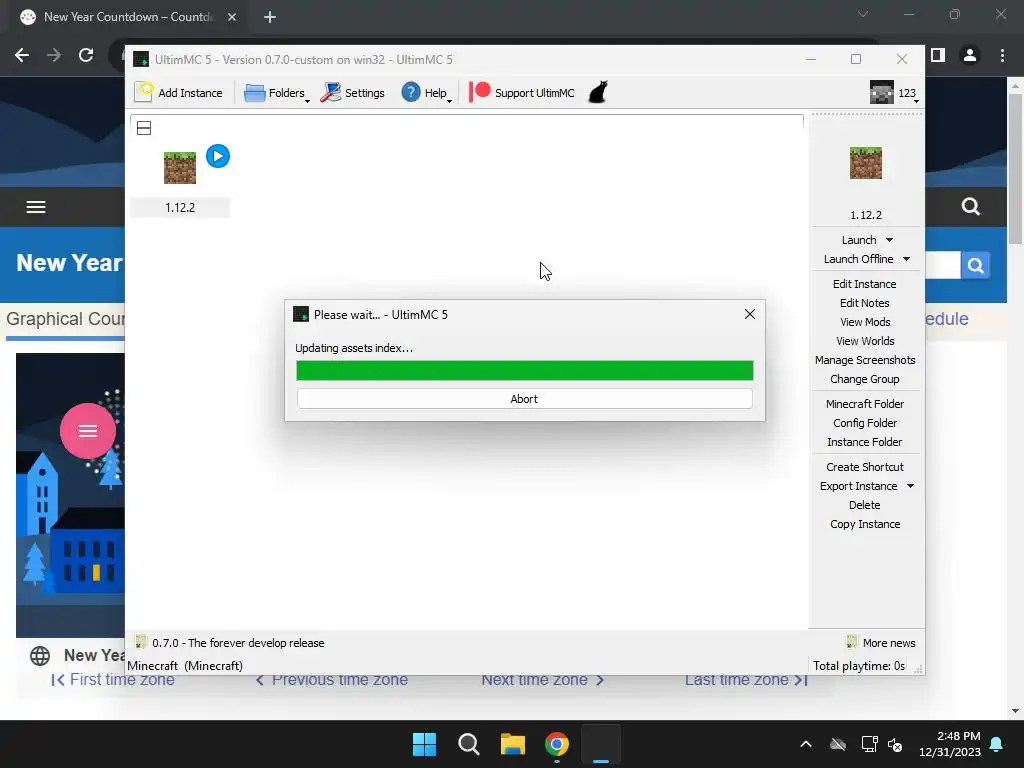The image size is (1024, 768).
Task: Click Launch Offline
Action: (858, 259)
